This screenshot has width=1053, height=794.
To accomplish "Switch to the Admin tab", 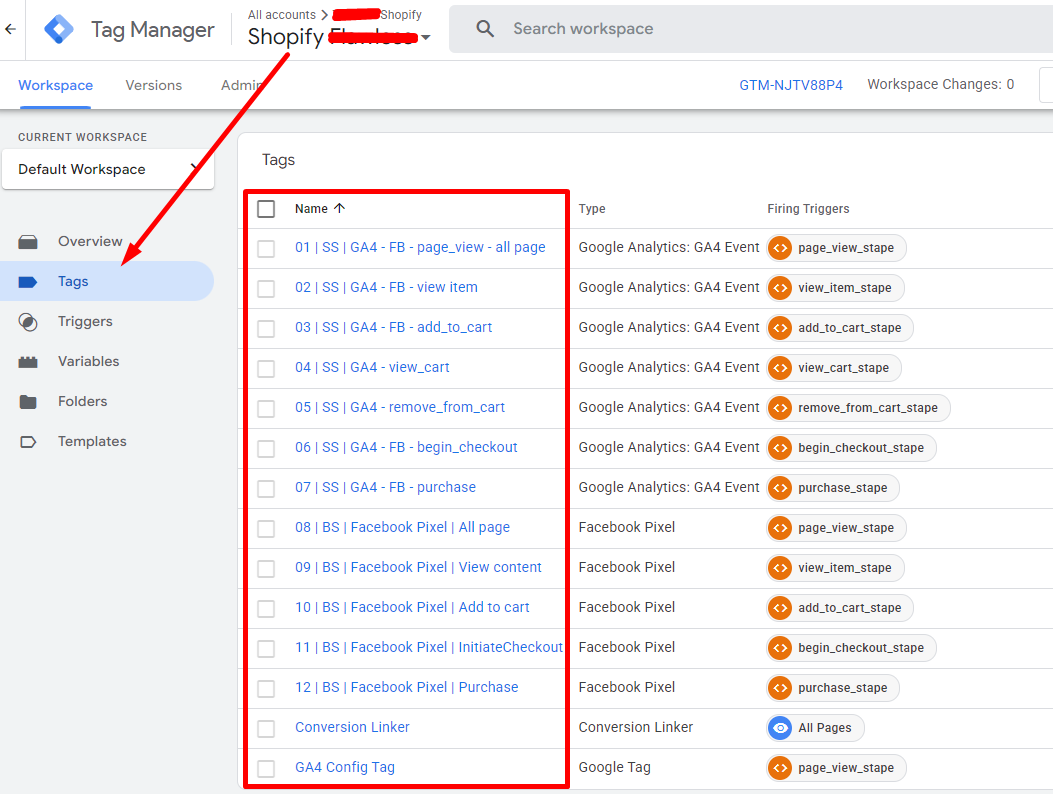I will pyautogui.click(x=240, y=85).
